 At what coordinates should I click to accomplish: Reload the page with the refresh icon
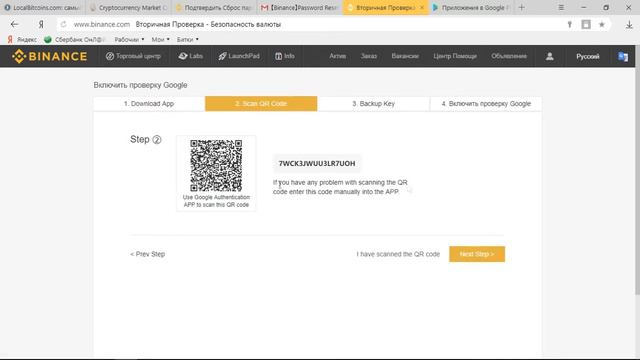coord(64,24)
